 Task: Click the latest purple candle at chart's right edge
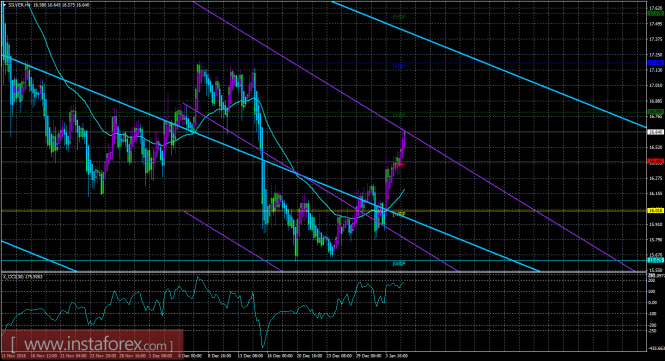(x=404, y=141)
